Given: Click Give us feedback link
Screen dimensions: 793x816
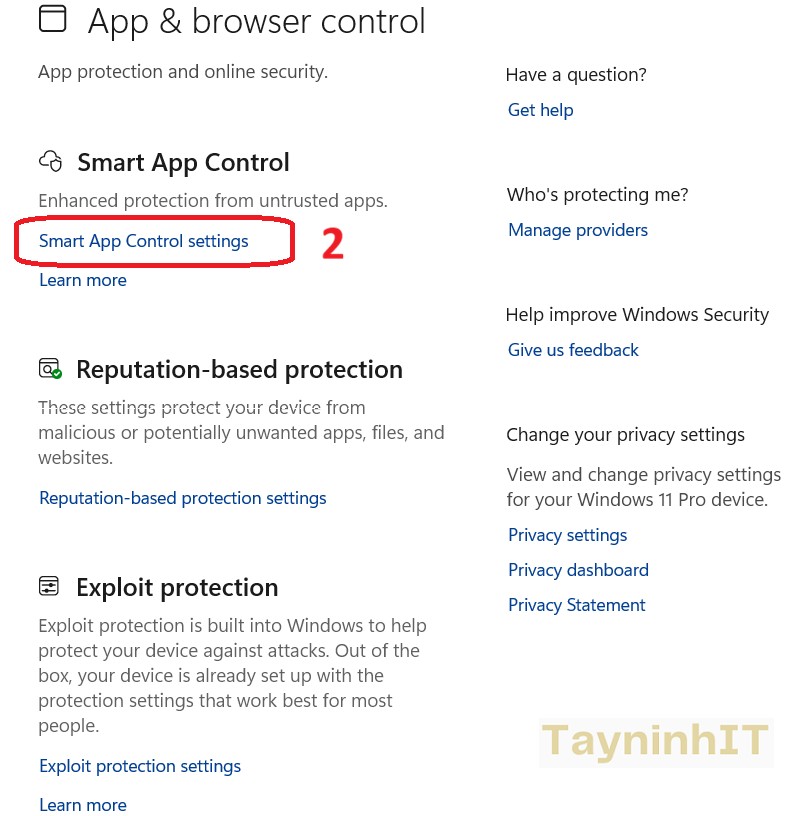Looking at the screenshot, I should (573, 350).
